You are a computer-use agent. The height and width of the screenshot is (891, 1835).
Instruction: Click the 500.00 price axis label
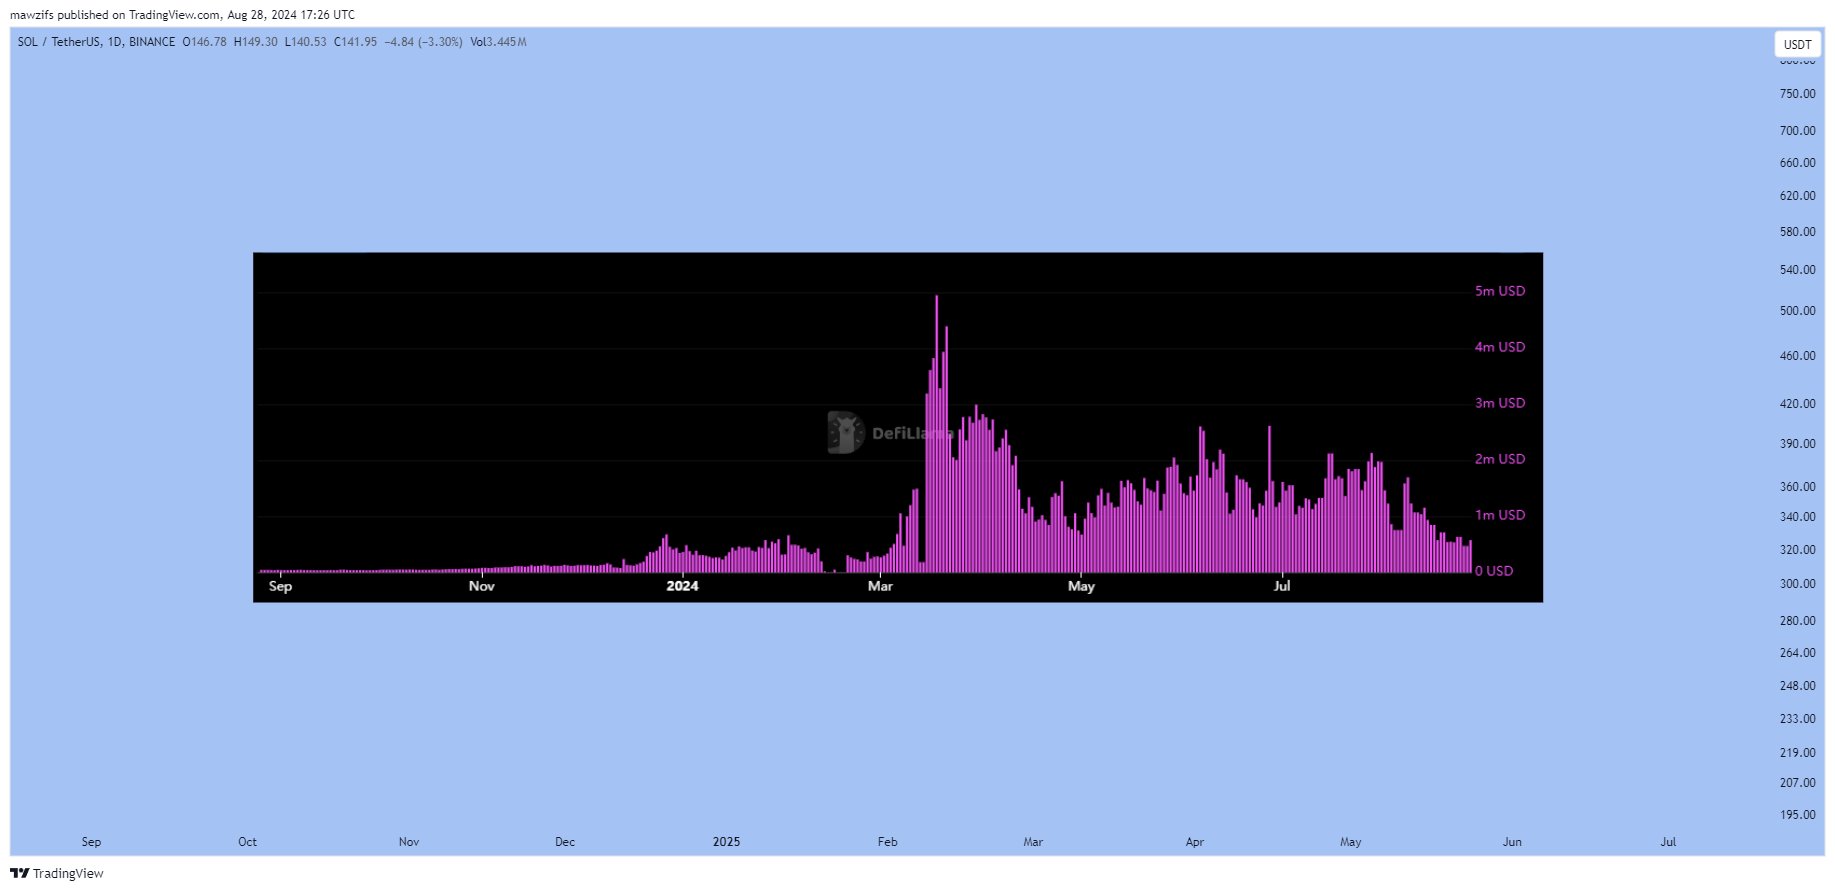tap(1797, 311)
